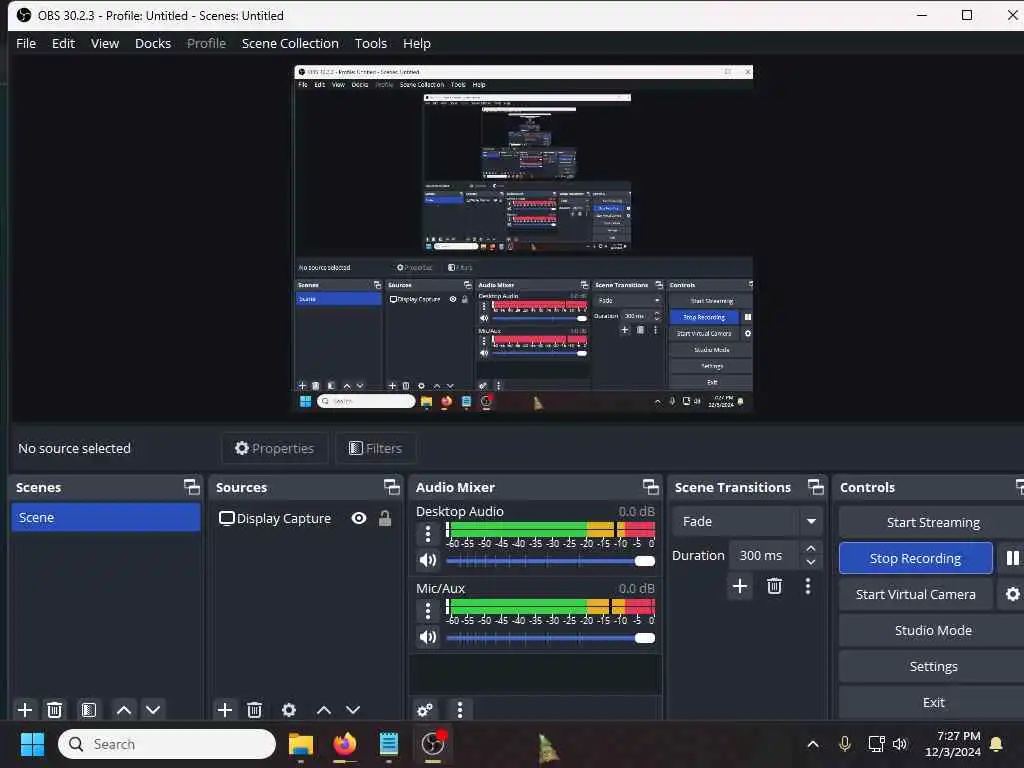Increase transition duration with up arrow
The width and height of the screenshot is (1024, 768).
pyautogui.click(x=810, y=549)
